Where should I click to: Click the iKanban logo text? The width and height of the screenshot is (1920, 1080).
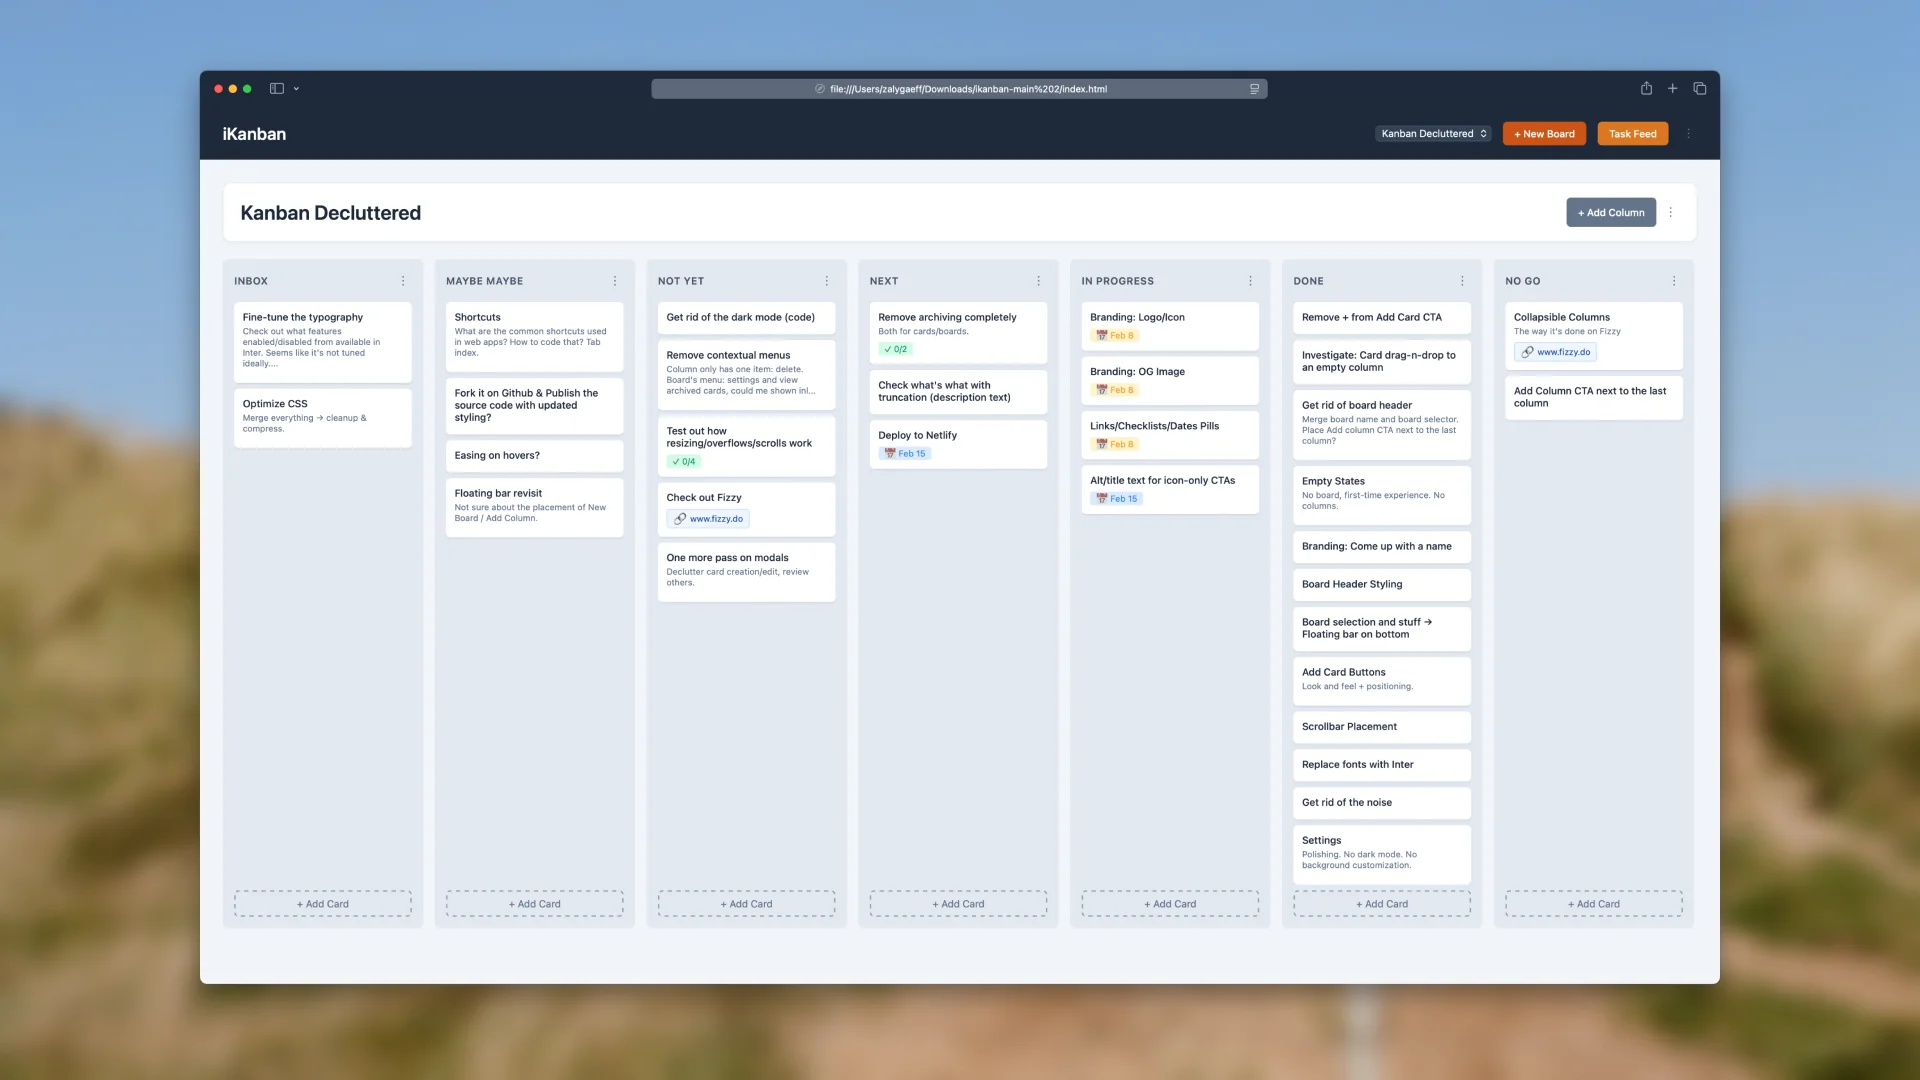[254, 134]
